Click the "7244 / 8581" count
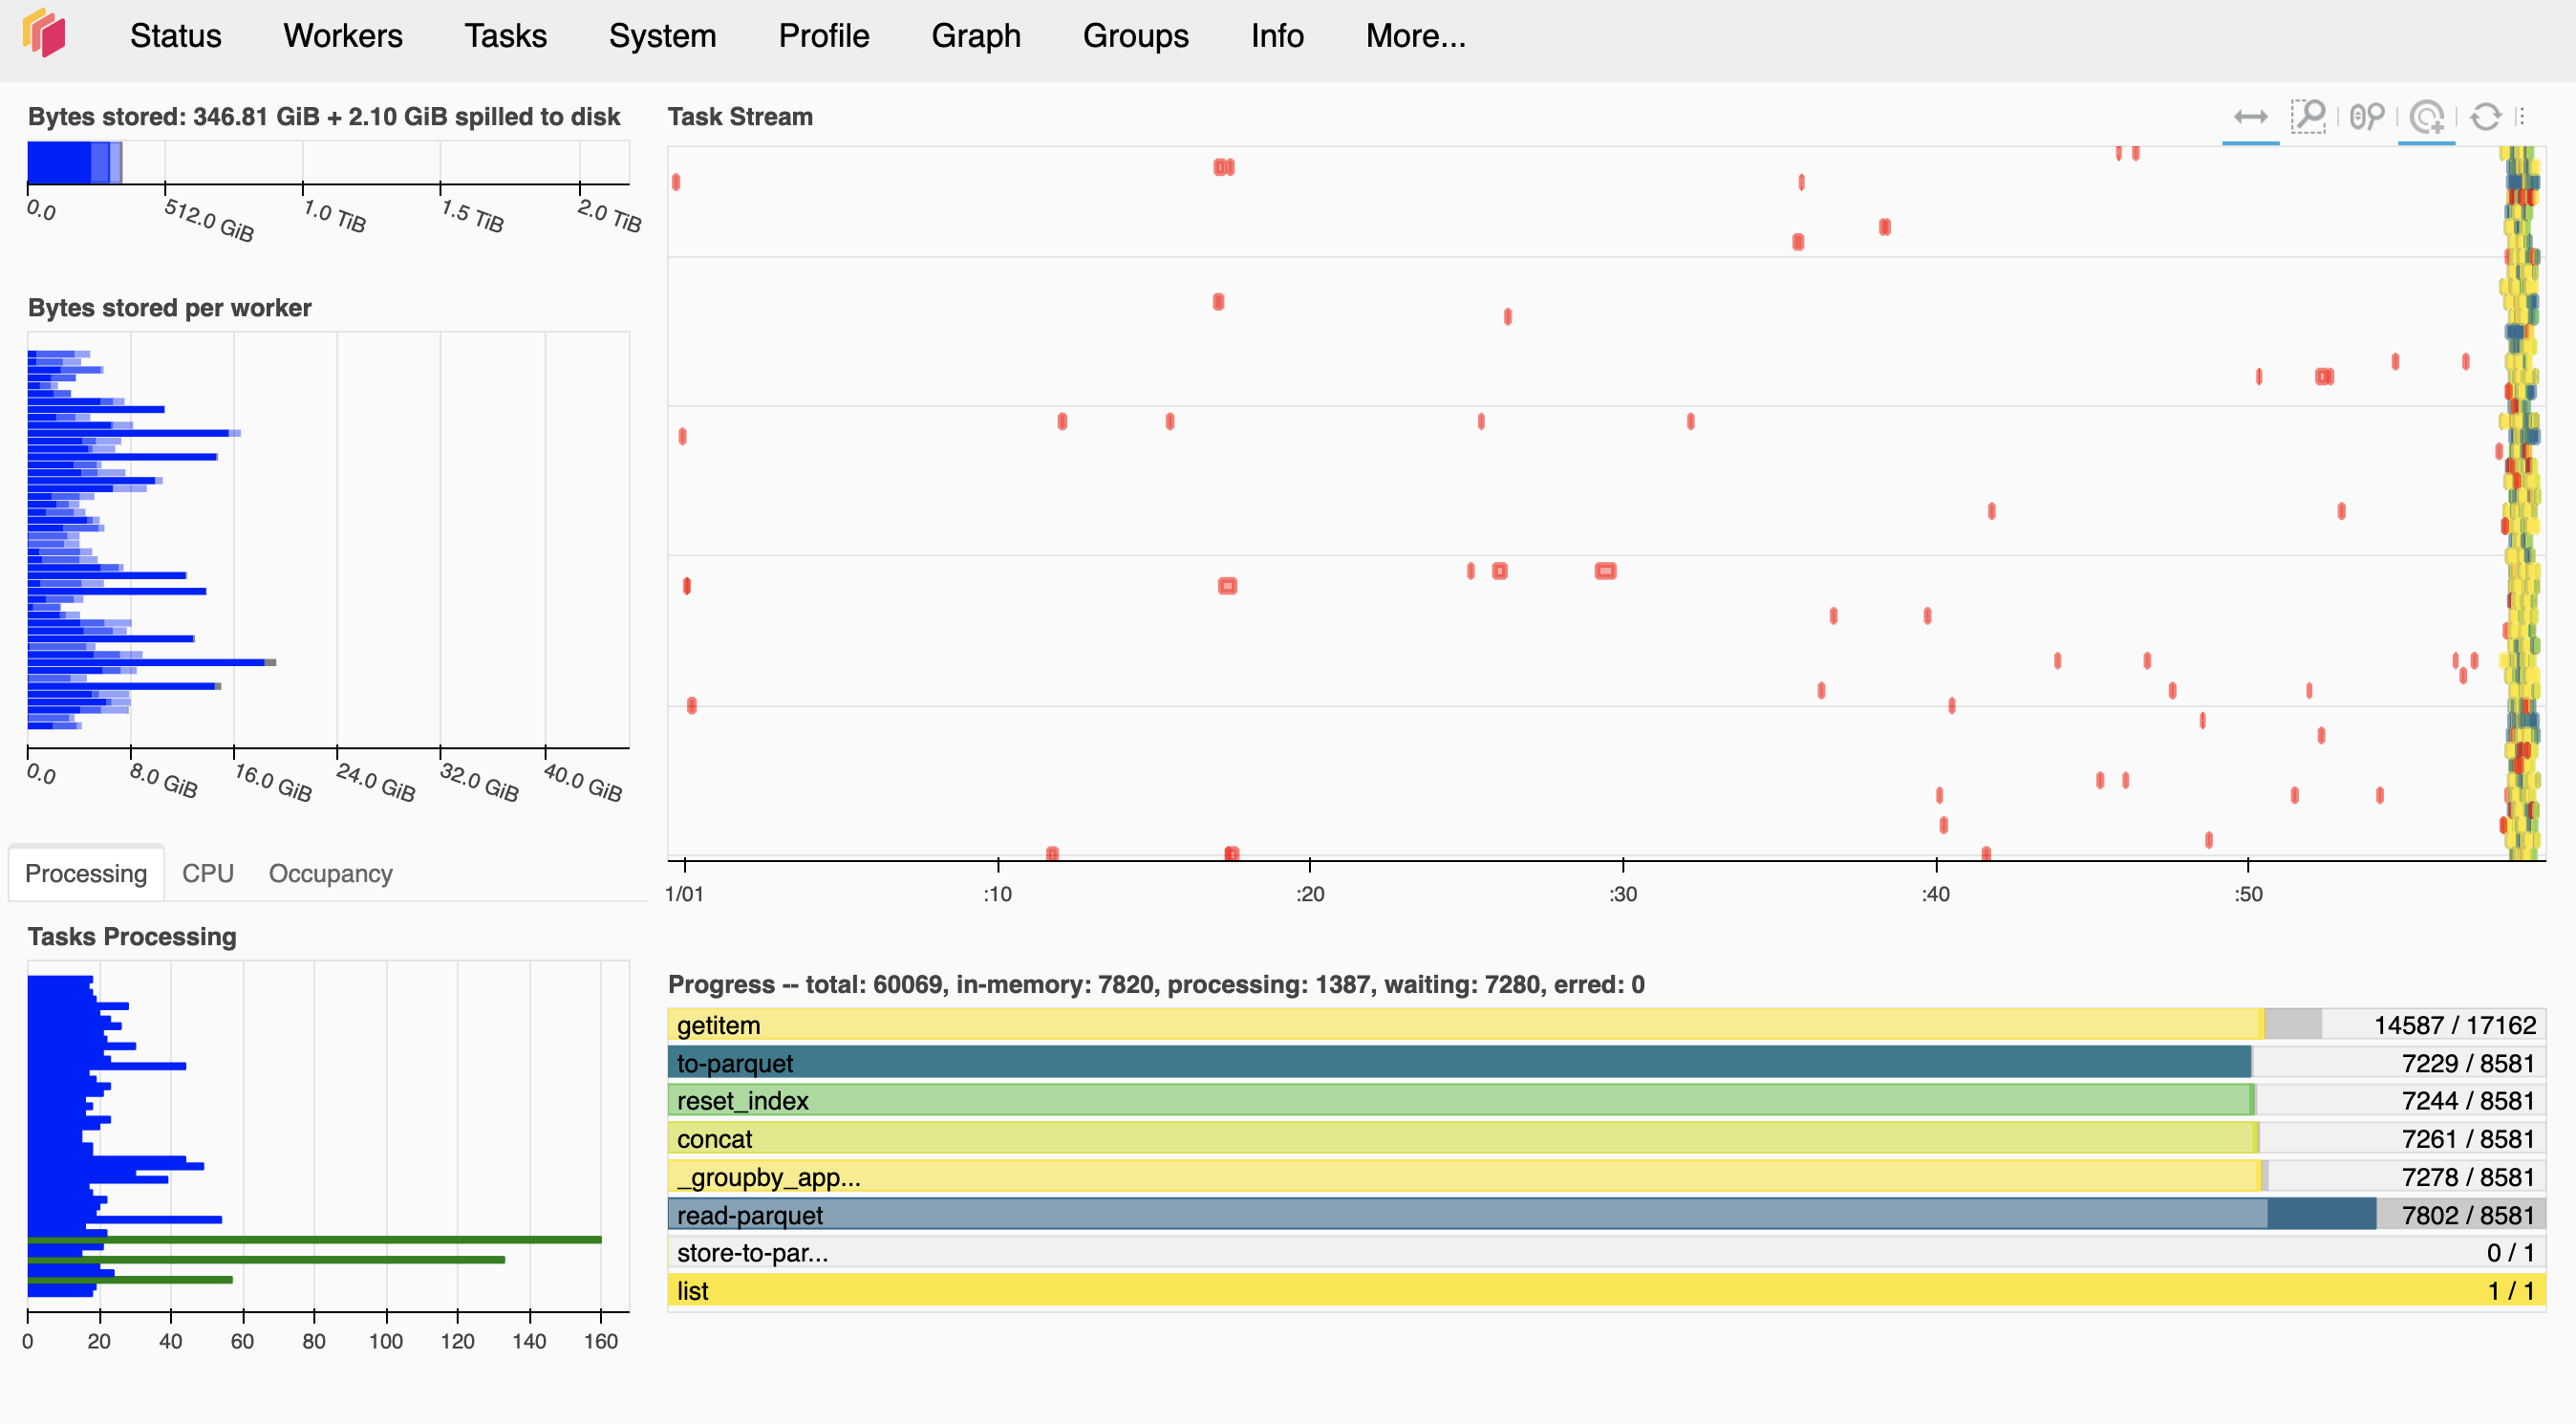The width and height of the screenshot is (2576, 1424). click(x=2468, y=1101)
